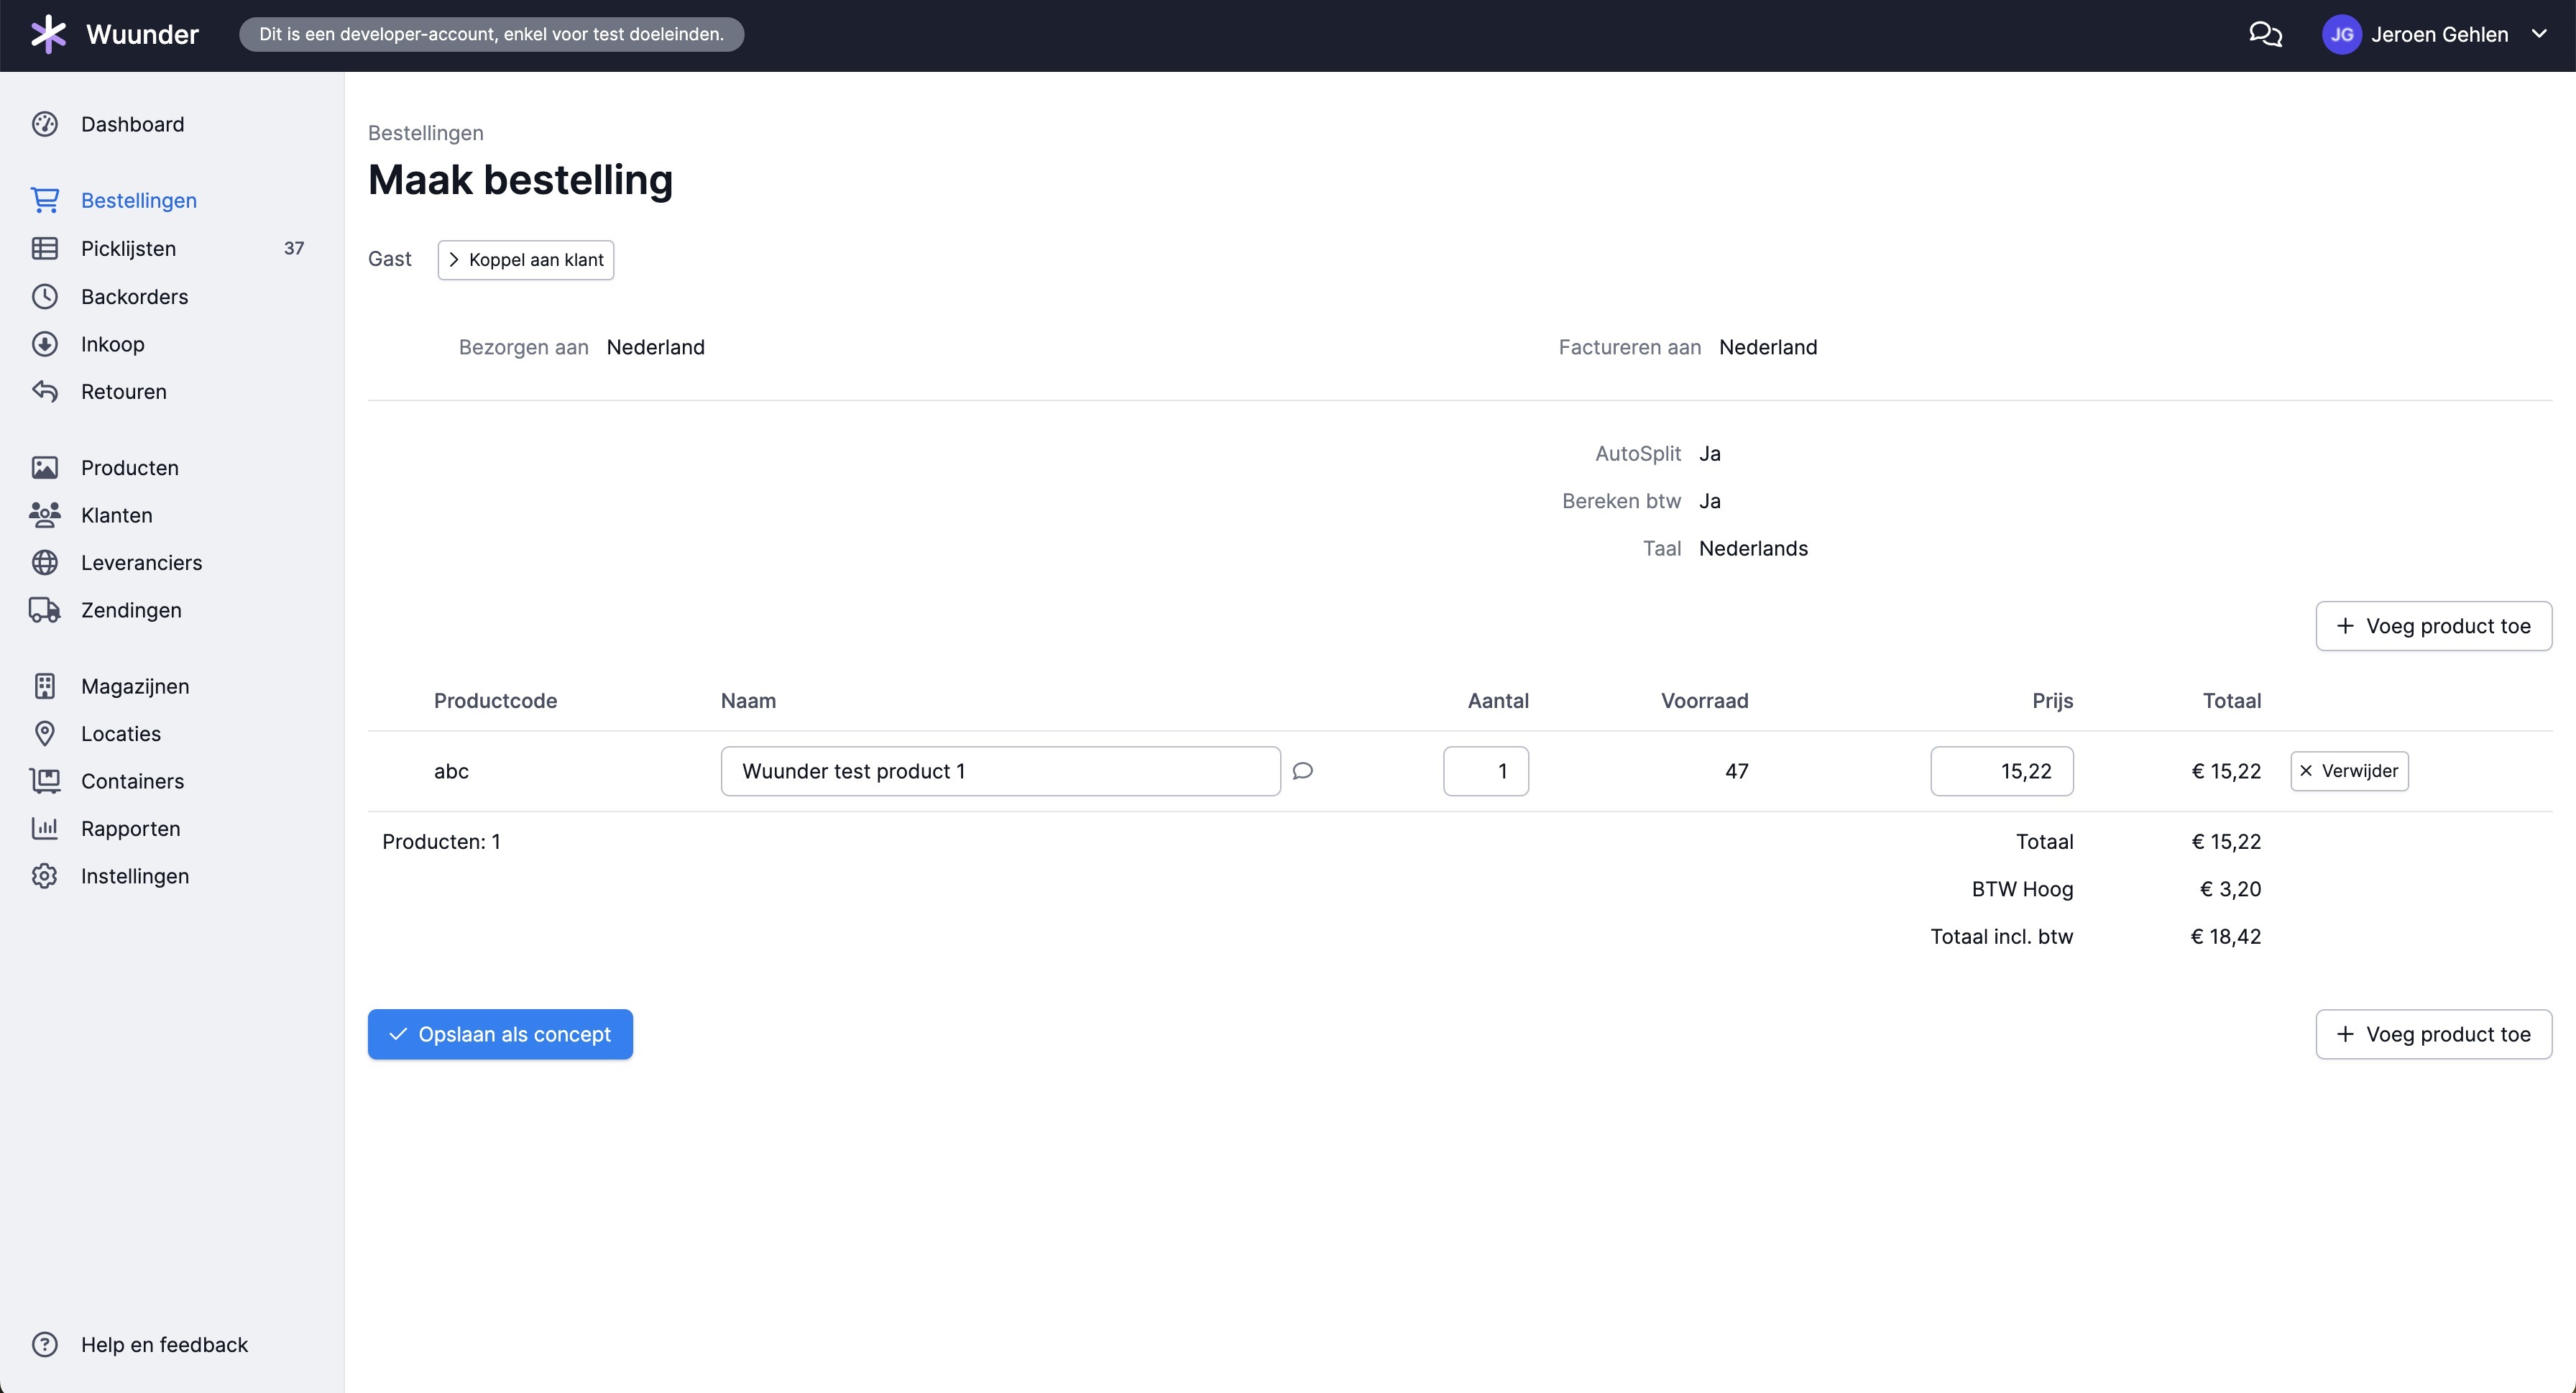Click the Inkoop download-arrow icon

(x=45, y=344)
